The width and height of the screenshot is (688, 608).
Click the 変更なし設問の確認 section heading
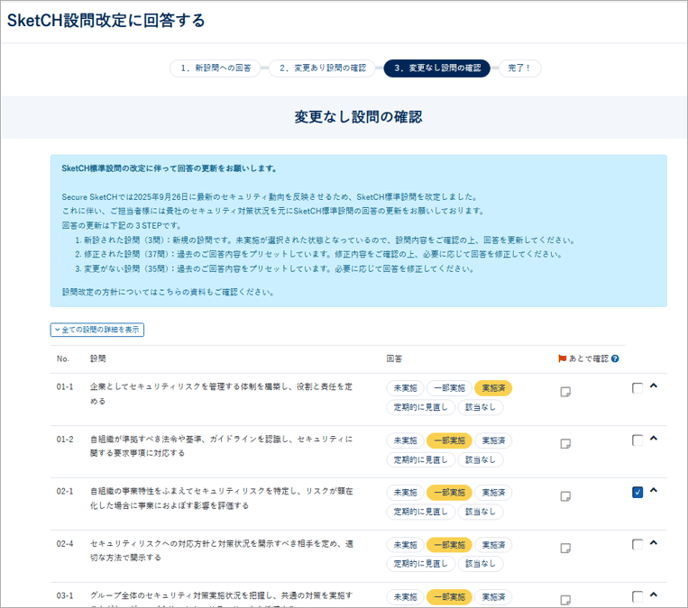(x=358, y=117)
